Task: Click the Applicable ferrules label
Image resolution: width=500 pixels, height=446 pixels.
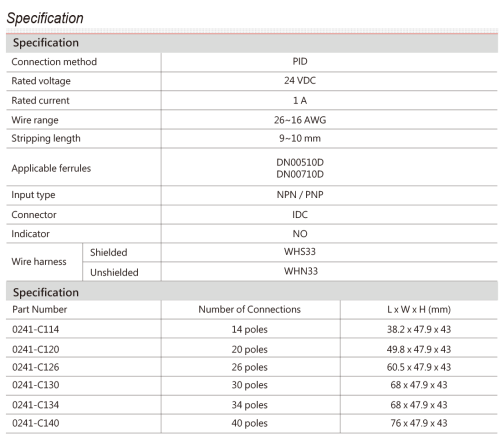Action: pos(51,168)
